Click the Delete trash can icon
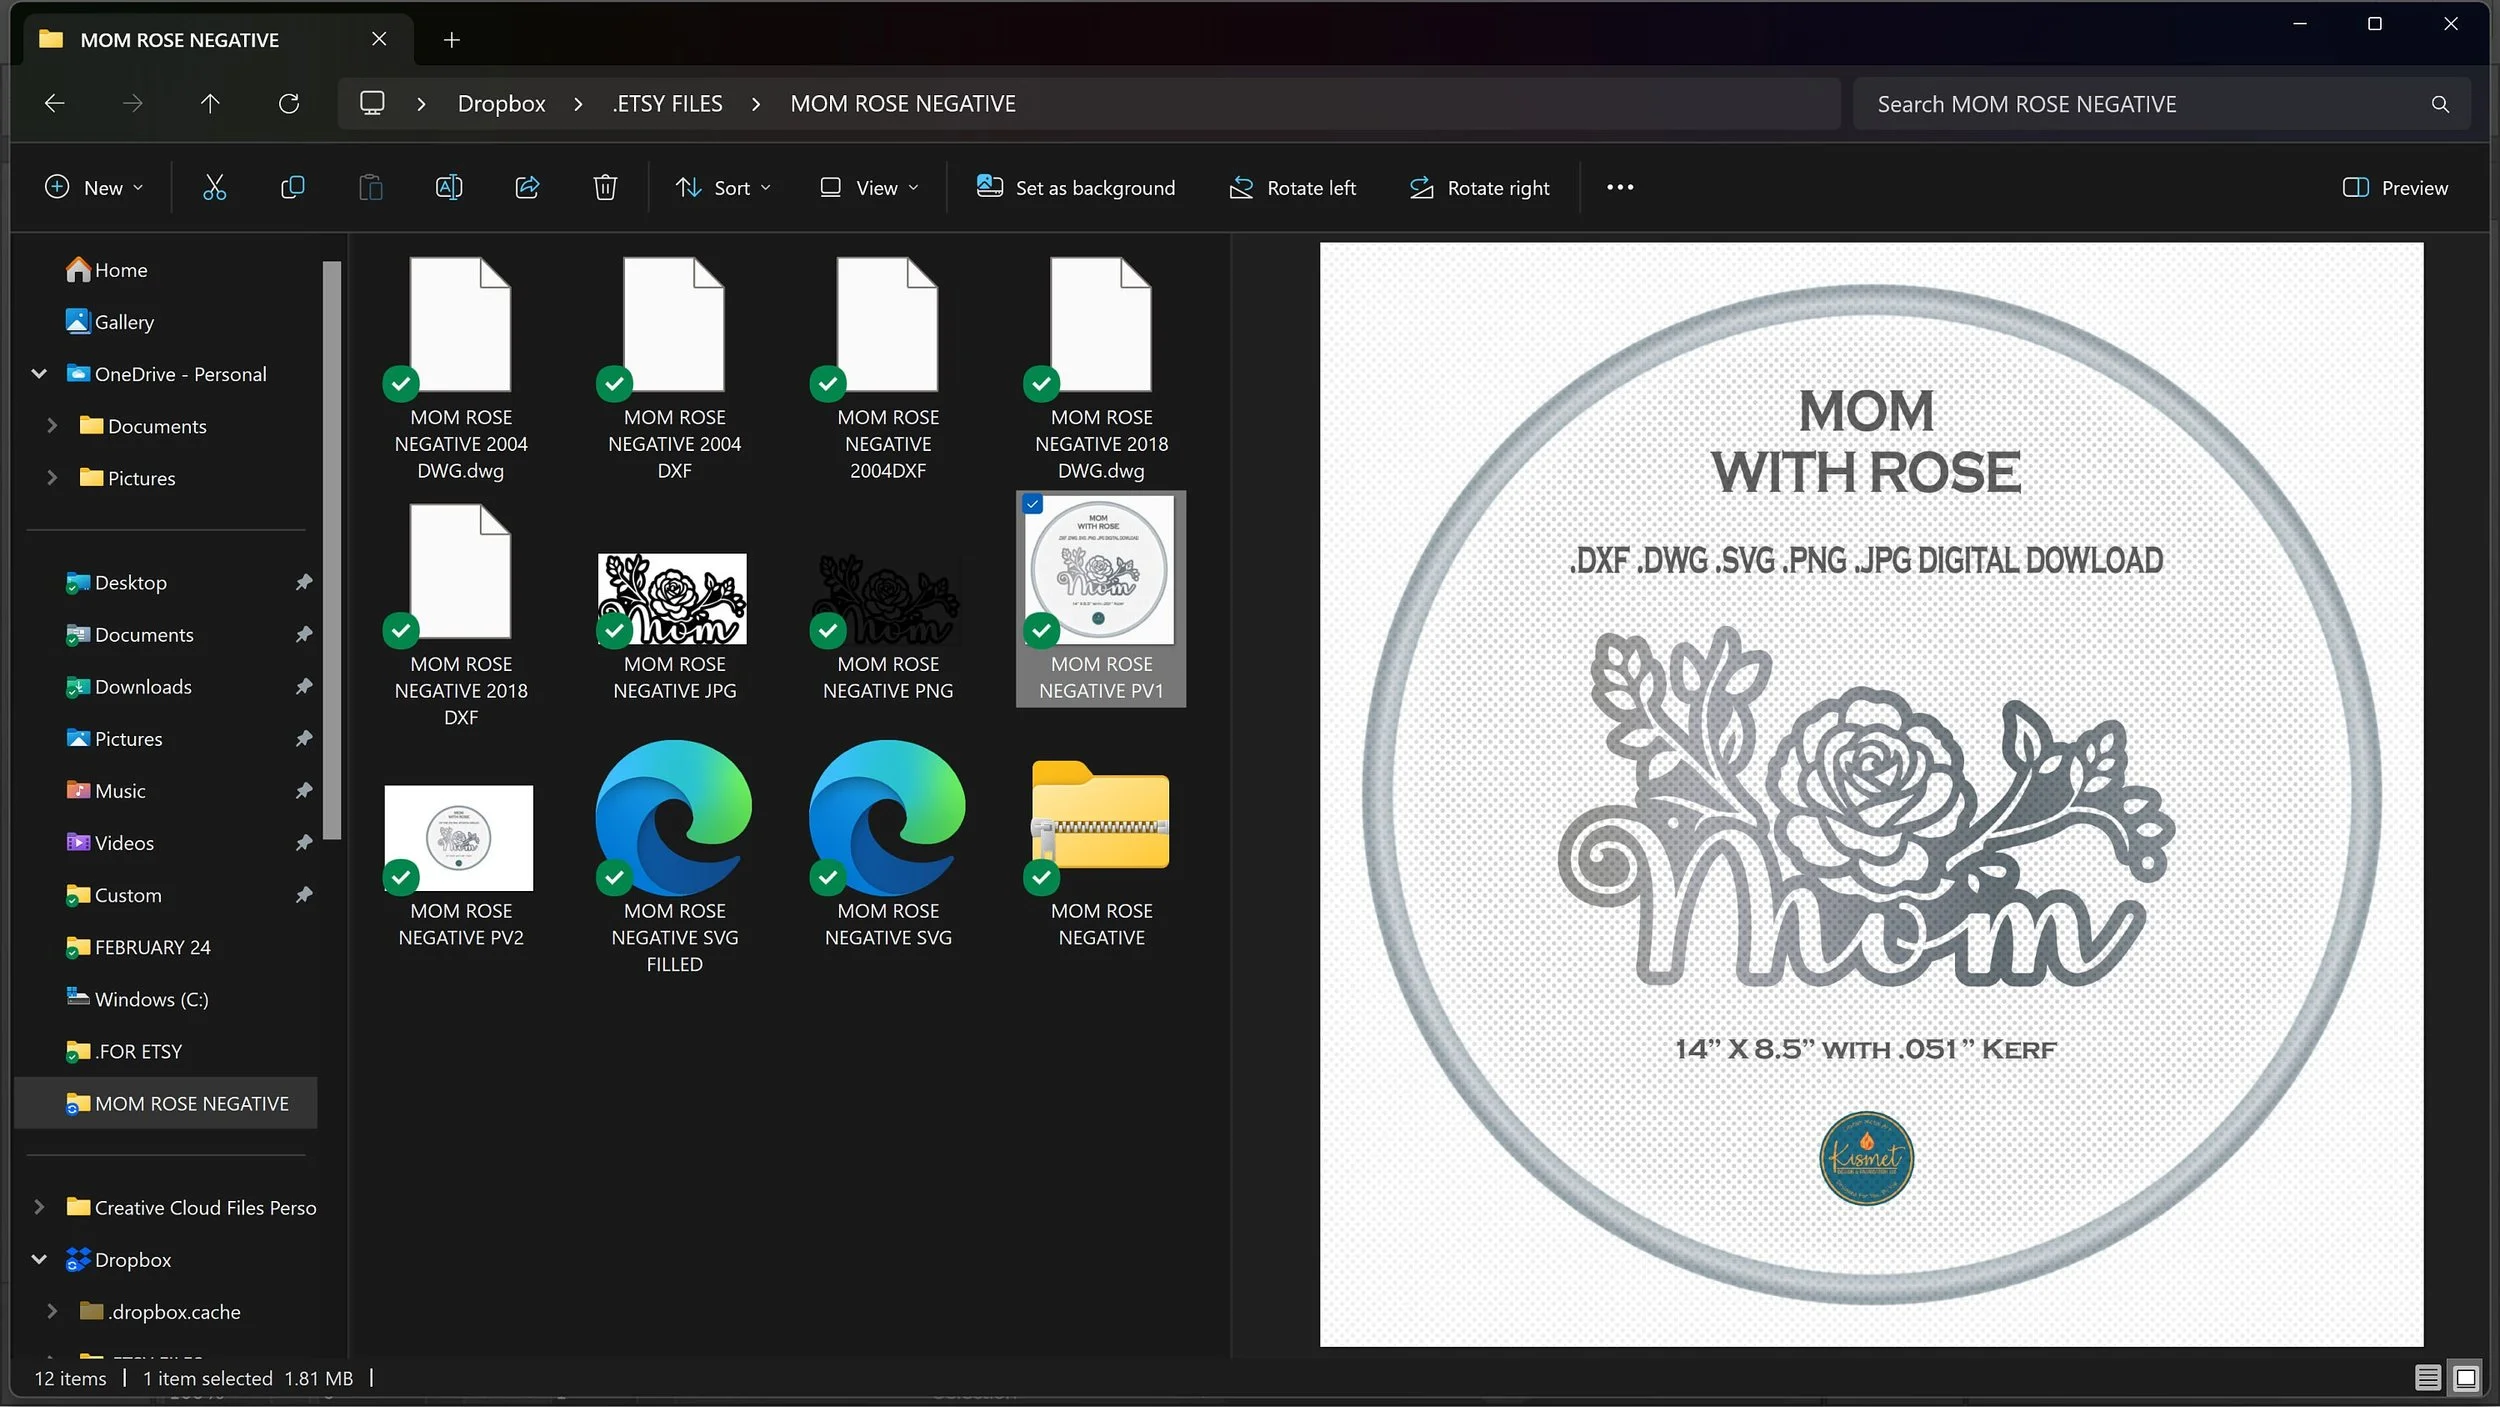 pyautogui.click(x=605, y=187)
